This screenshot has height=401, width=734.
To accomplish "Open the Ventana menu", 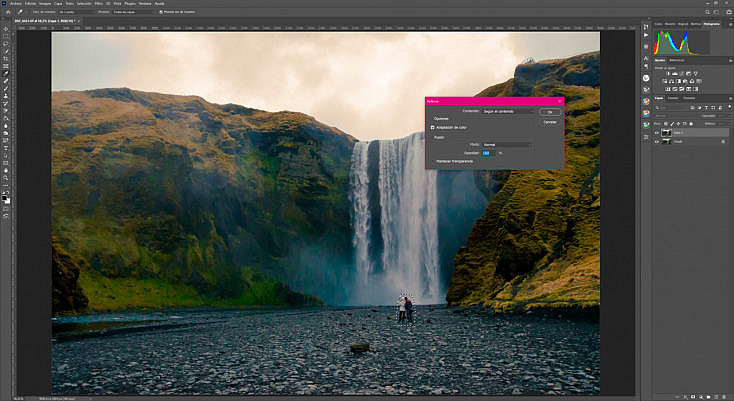I will [145, 3].
